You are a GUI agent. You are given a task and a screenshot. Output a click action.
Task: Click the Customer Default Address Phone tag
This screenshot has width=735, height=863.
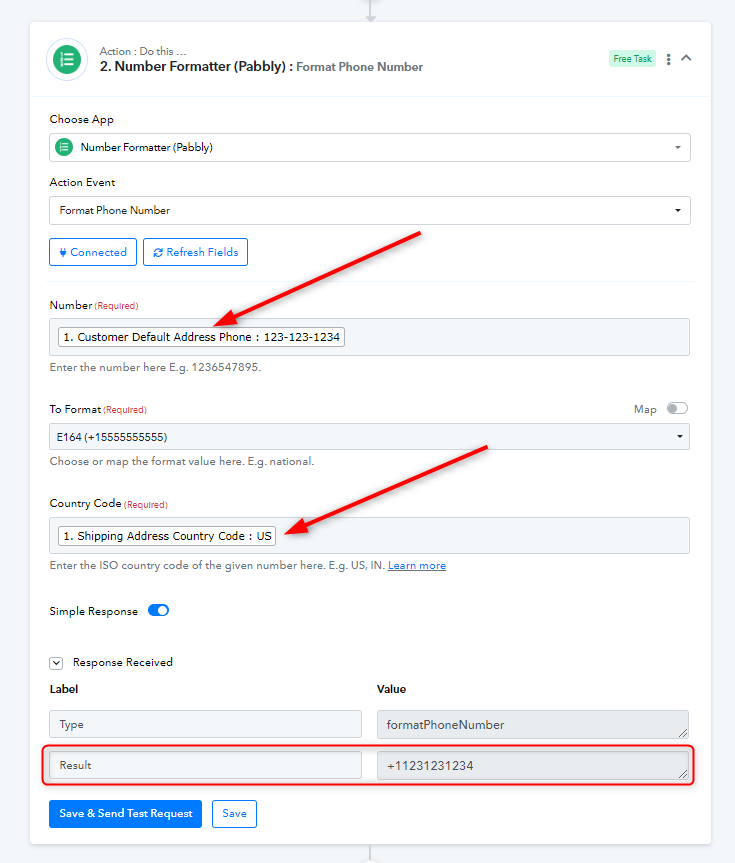click(x=202, y=337)
